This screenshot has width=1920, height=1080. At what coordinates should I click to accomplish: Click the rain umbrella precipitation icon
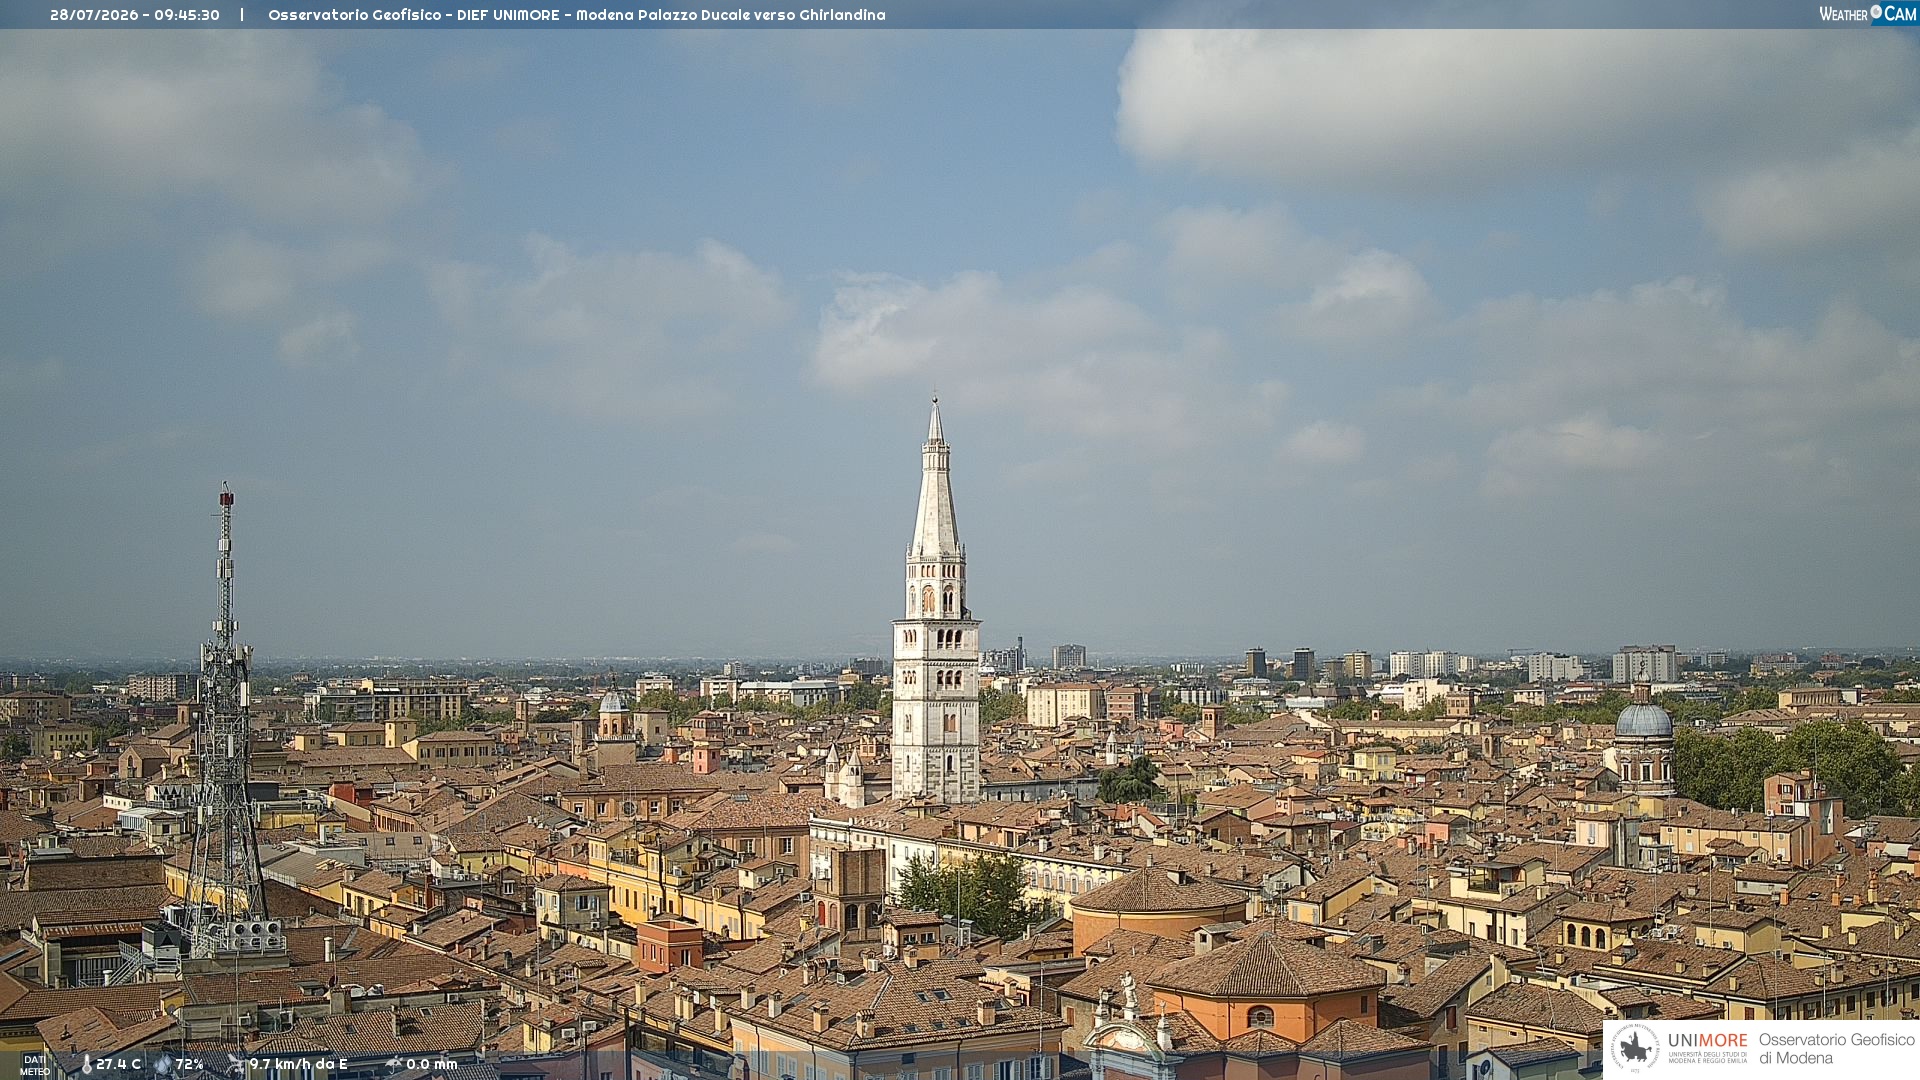[x=394, y=1064]
